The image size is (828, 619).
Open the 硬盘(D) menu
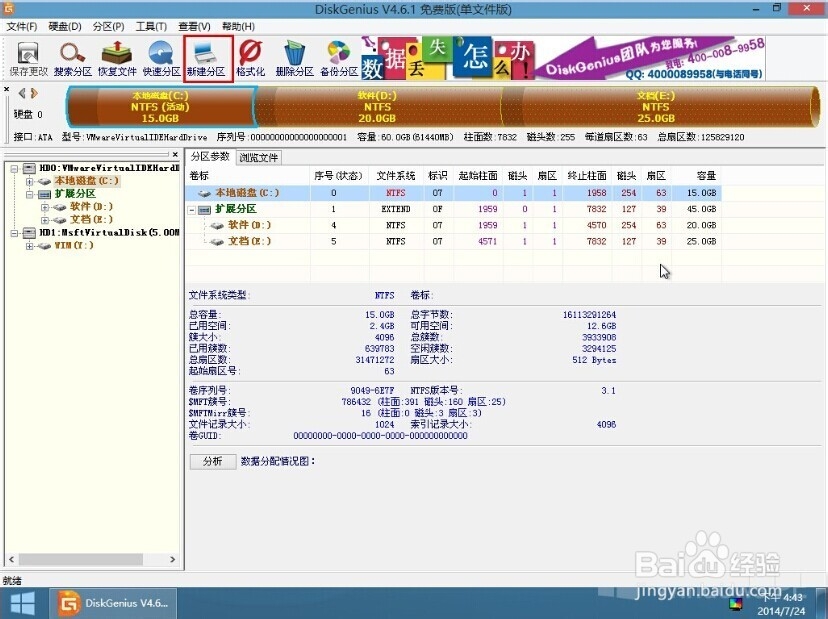tap(65, 26)
